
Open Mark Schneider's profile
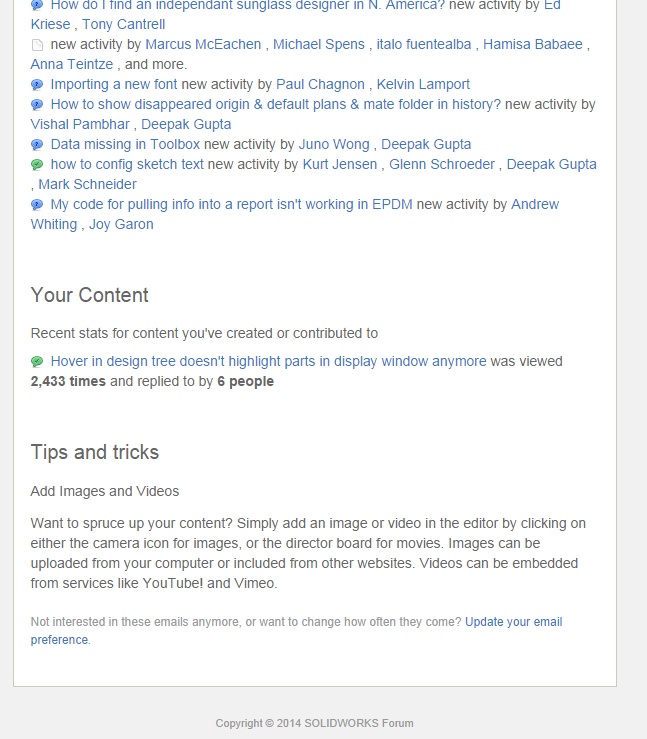(88, 184)
